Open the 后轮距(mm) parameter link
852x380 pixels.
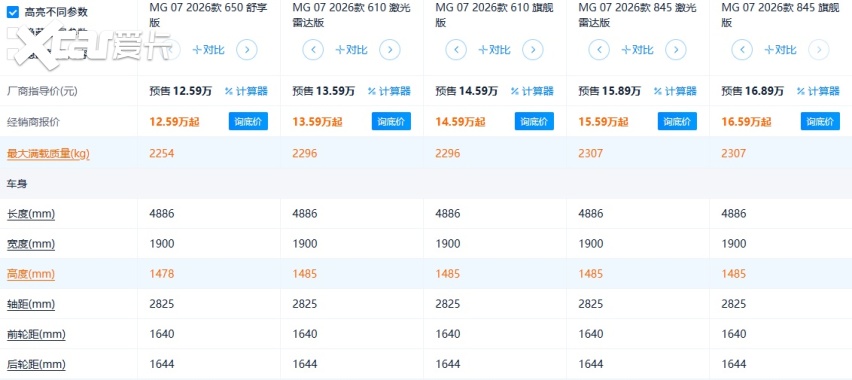coord(36,364)
